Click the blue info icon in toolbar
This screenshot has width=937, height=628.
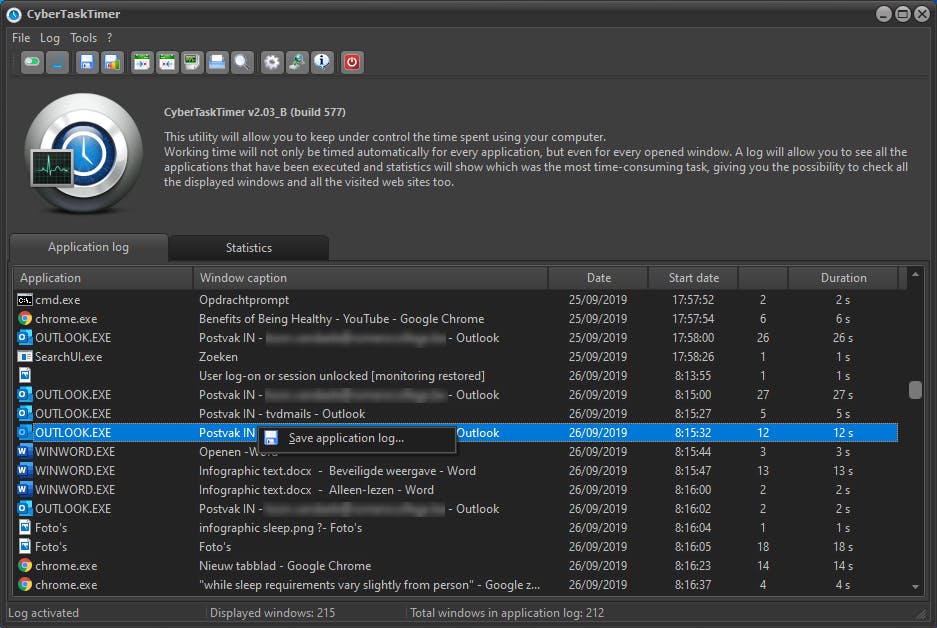coord(322,63)
